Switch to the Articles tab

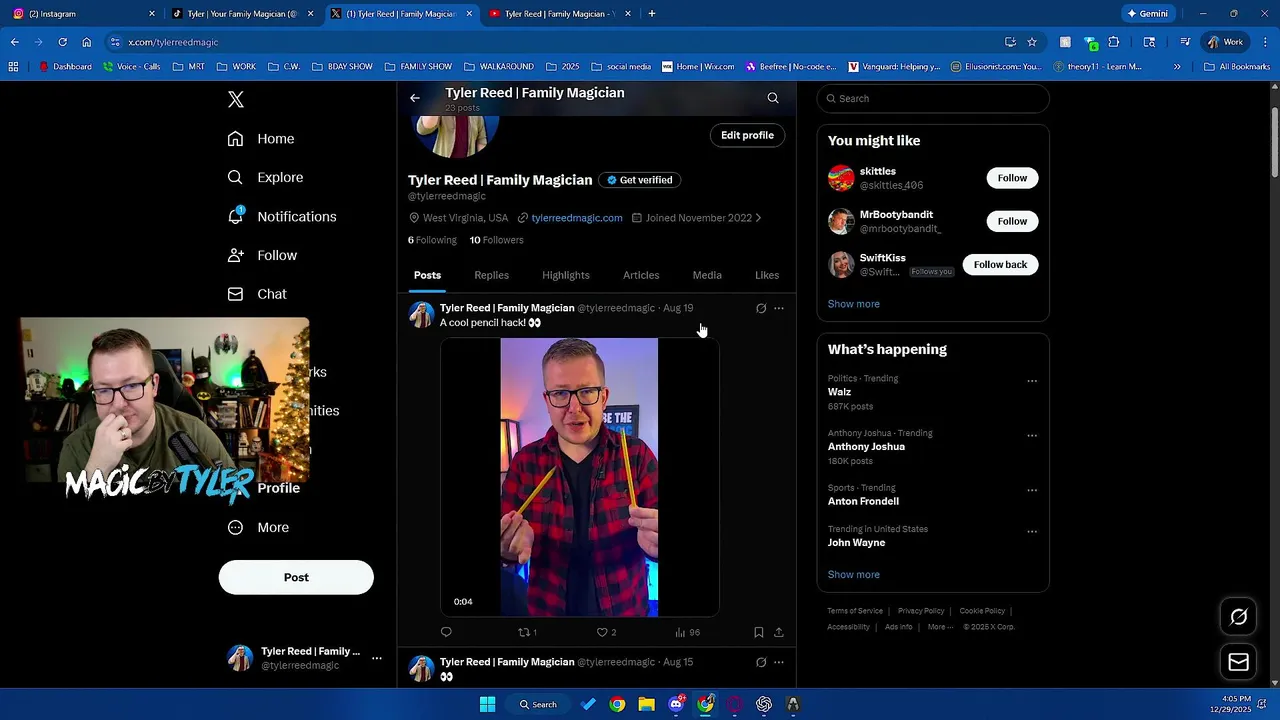(641, 275)
